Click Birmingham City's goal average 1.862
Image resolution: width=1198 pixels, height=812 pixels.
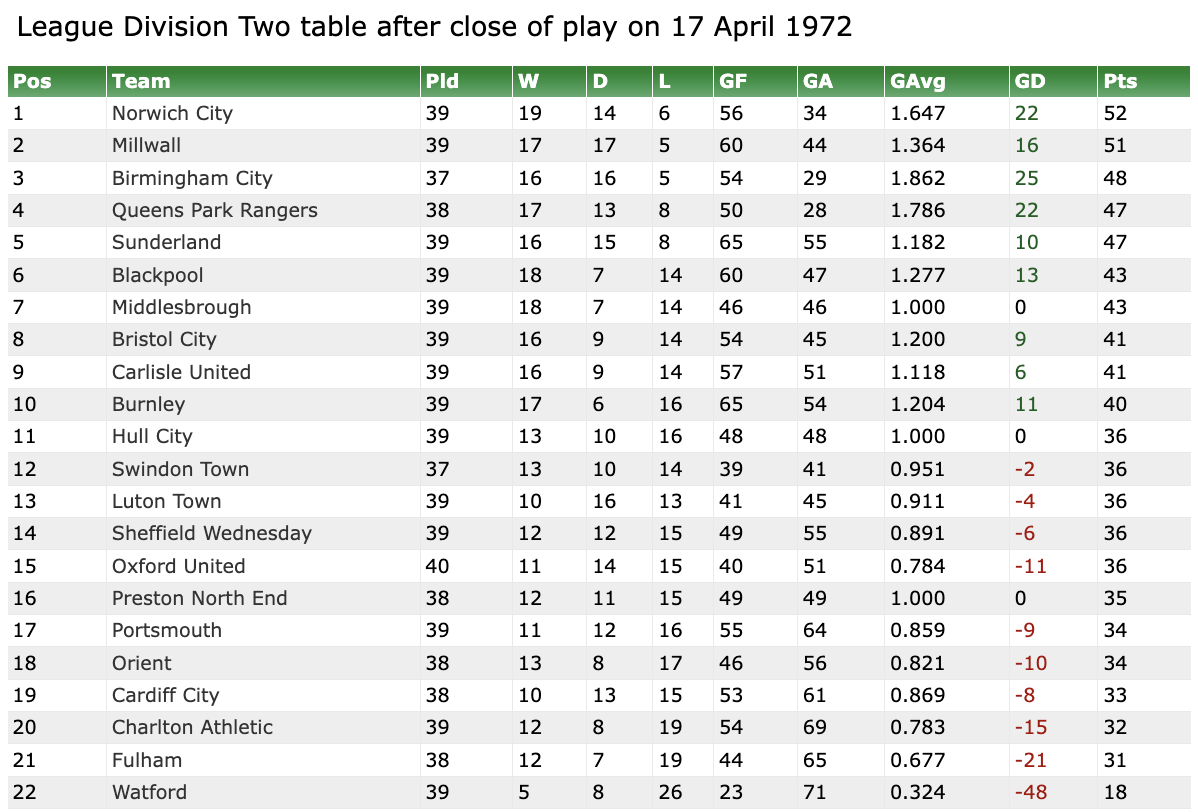click(x=917, y=178)
